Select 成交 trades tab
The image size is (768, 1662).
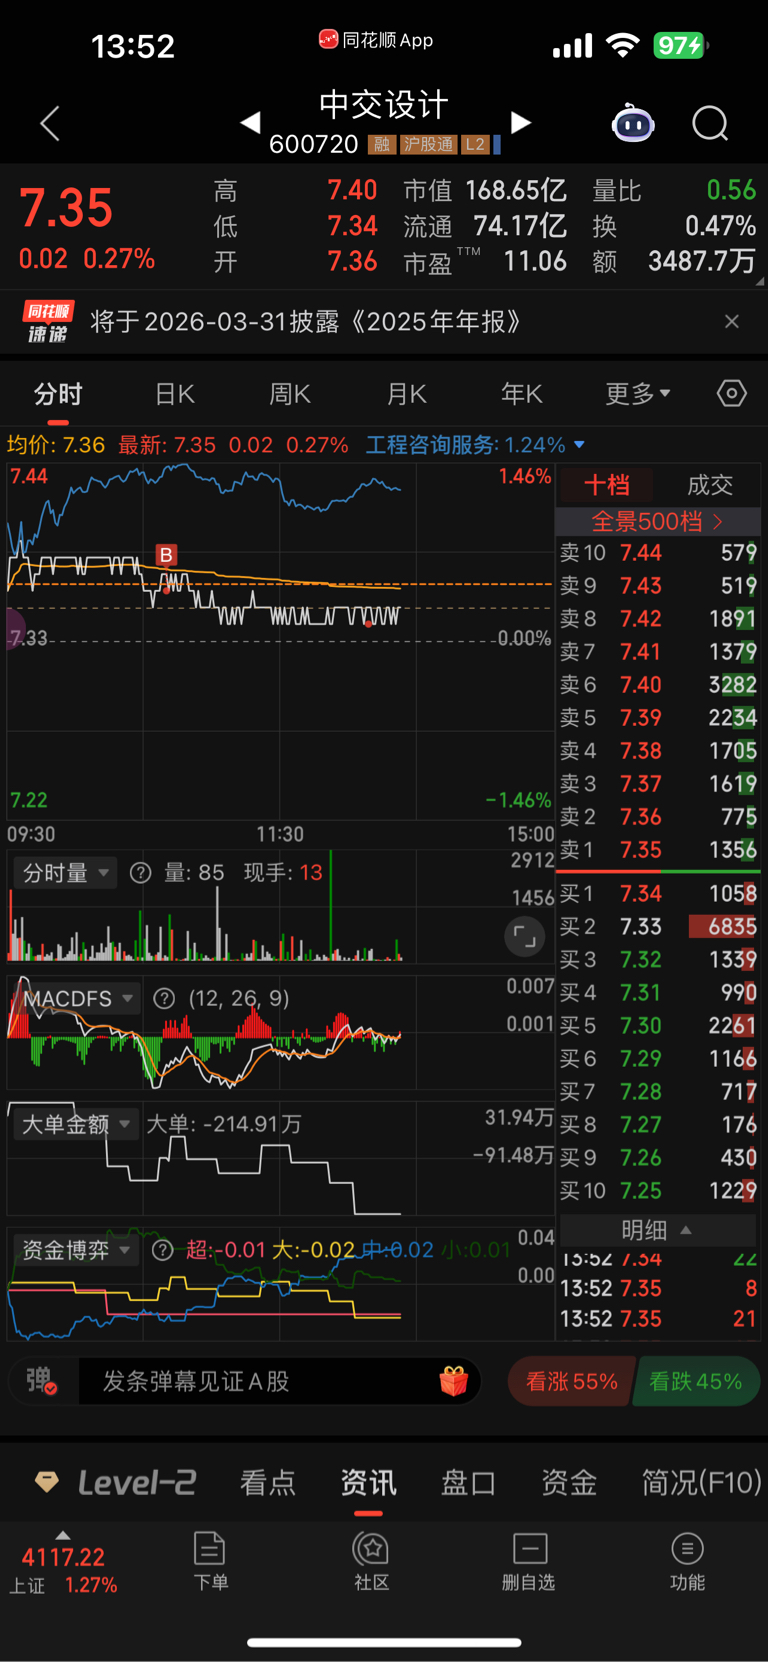[x=710, y=485]
